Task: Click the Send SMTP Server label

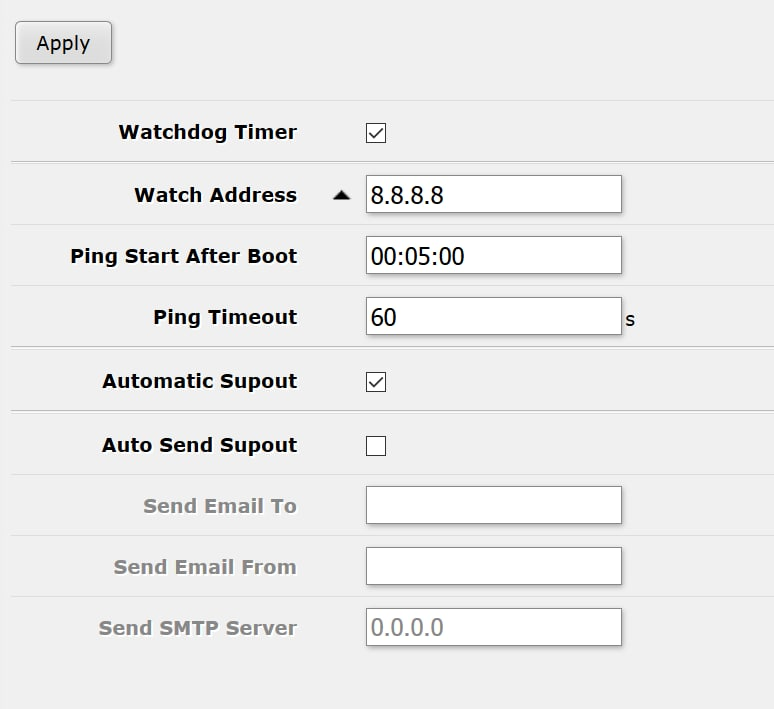Action: 197,628
